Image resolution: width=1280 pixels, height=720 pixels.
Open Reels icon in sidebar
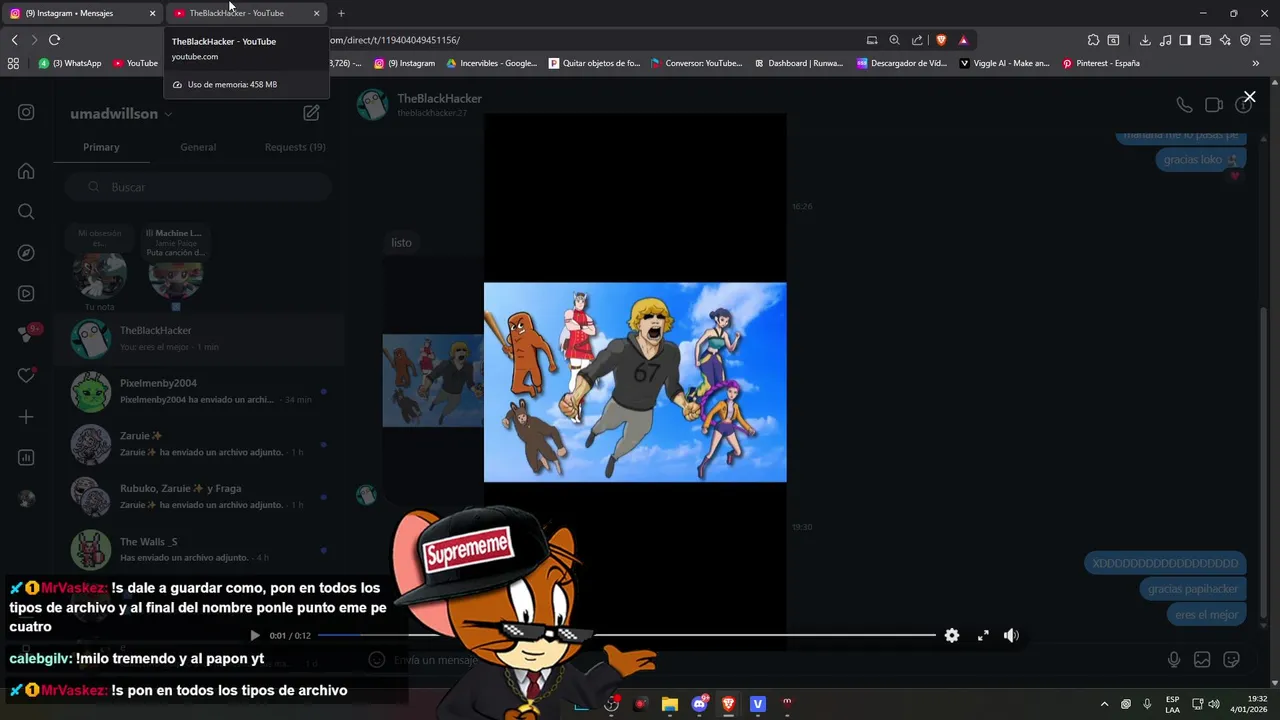(26, 294)
